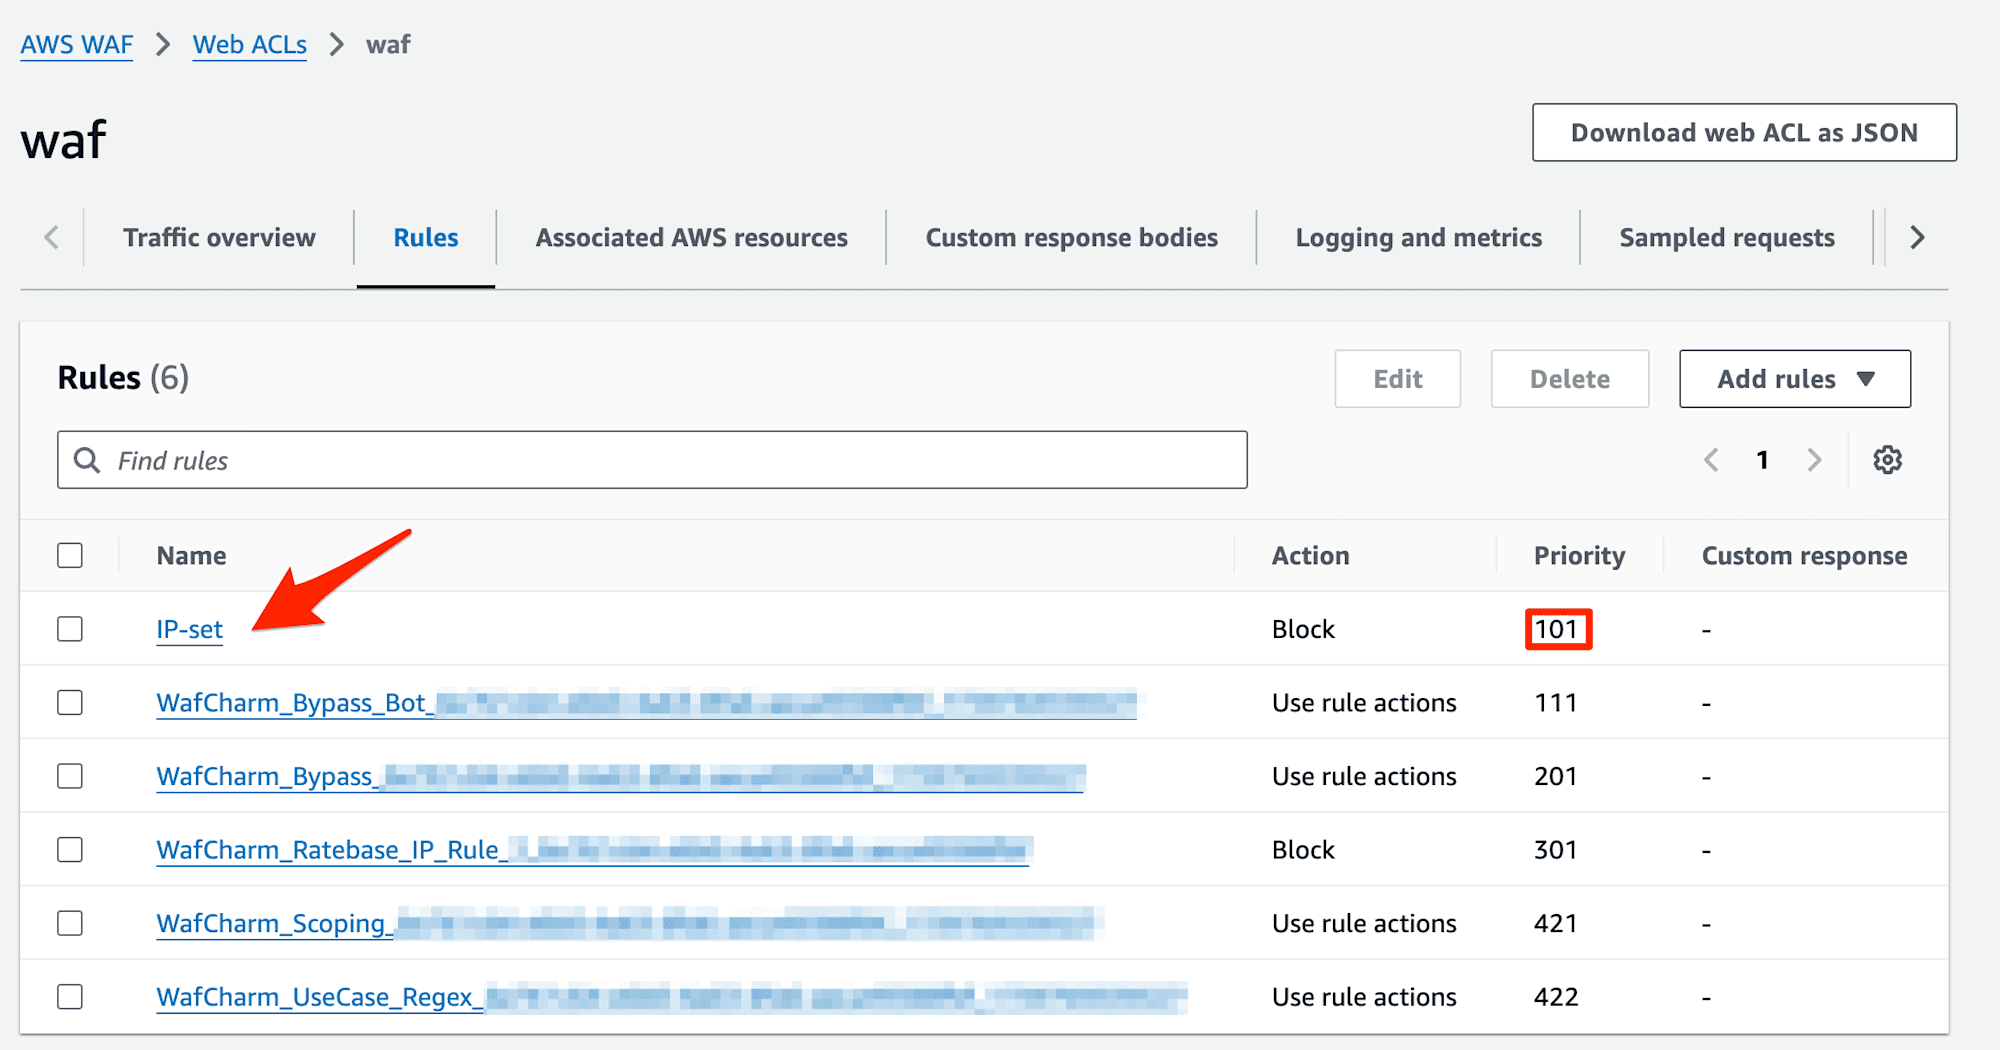
Task: Click the Name column header
Action: (191, 556)
